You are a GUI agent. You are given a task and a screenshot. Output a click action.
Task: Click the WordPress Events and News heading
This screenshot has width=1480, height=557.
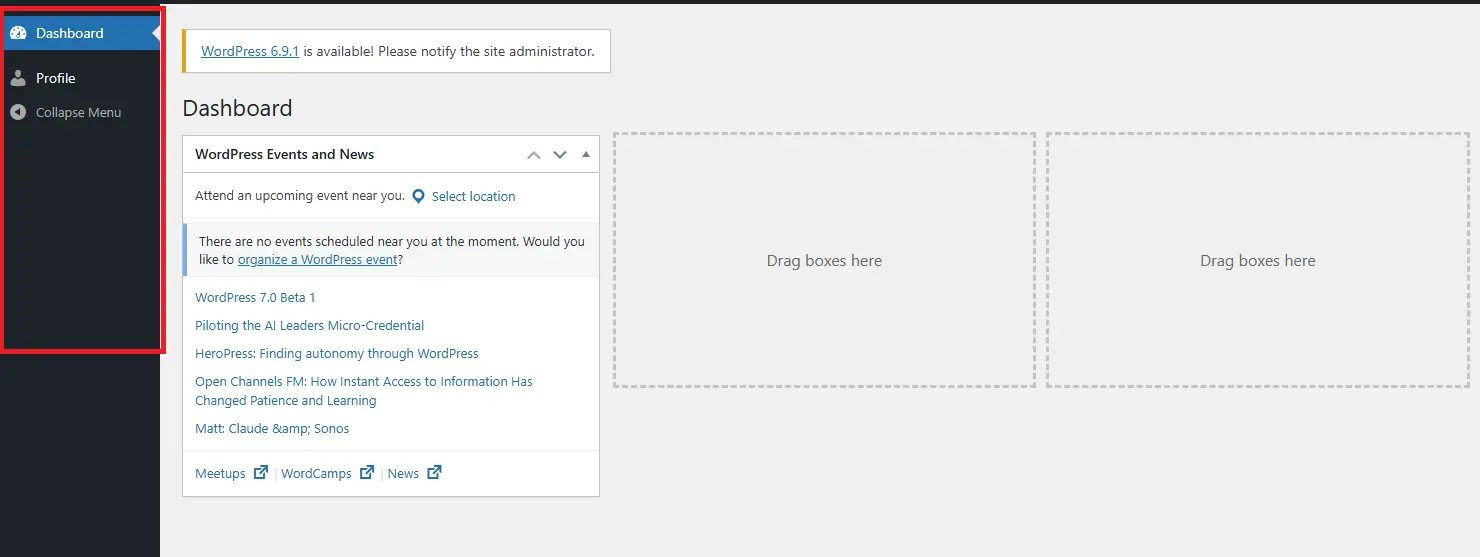(x=284, y=155)
